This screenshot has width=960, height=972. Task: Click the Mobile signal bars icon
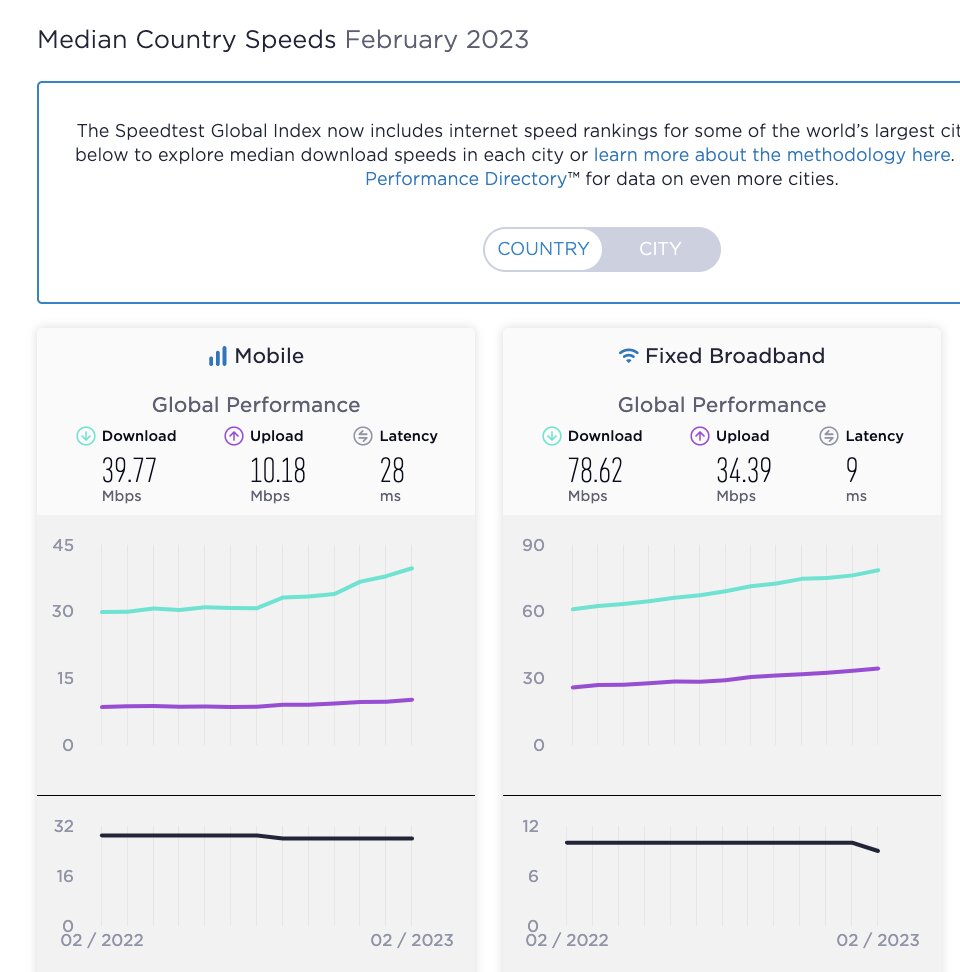coord(217,356)
